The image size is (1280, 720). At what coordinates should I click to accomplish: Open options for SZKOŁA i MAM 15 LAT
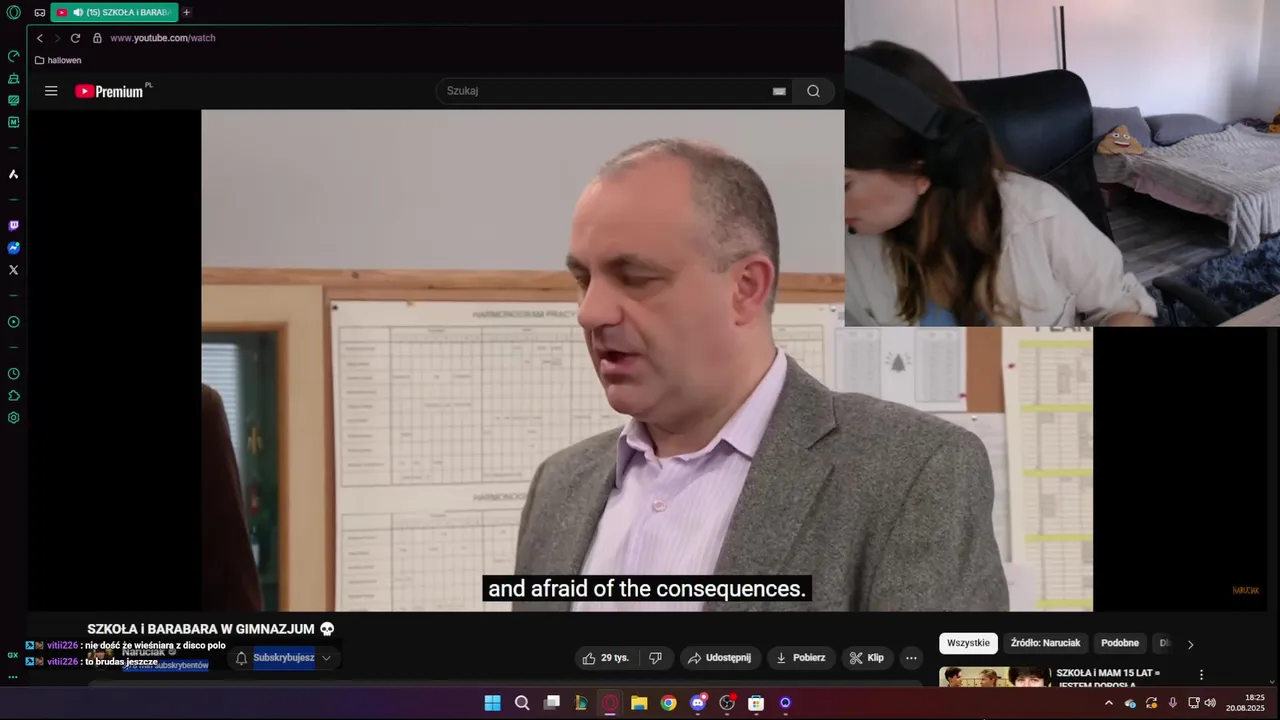click(x=1201, y=675)
